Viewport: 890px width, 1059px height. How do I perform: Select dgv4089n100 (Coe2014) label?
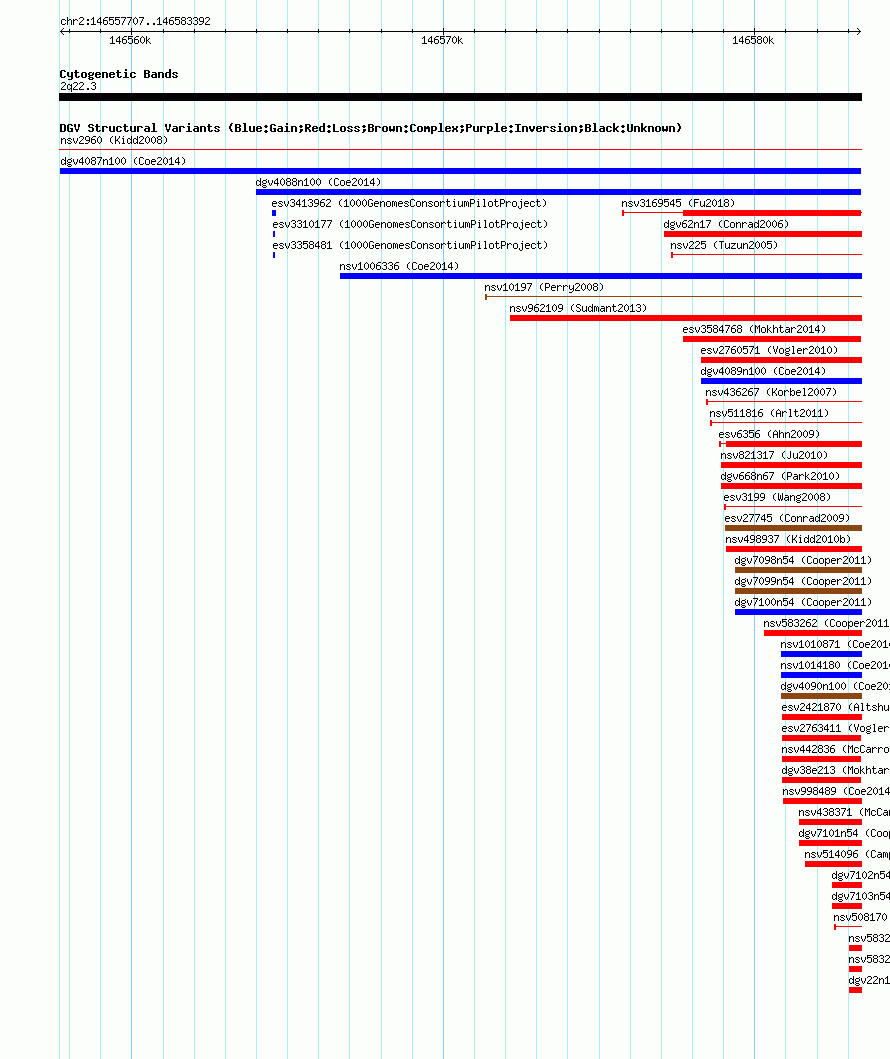(x=763, y=371)
